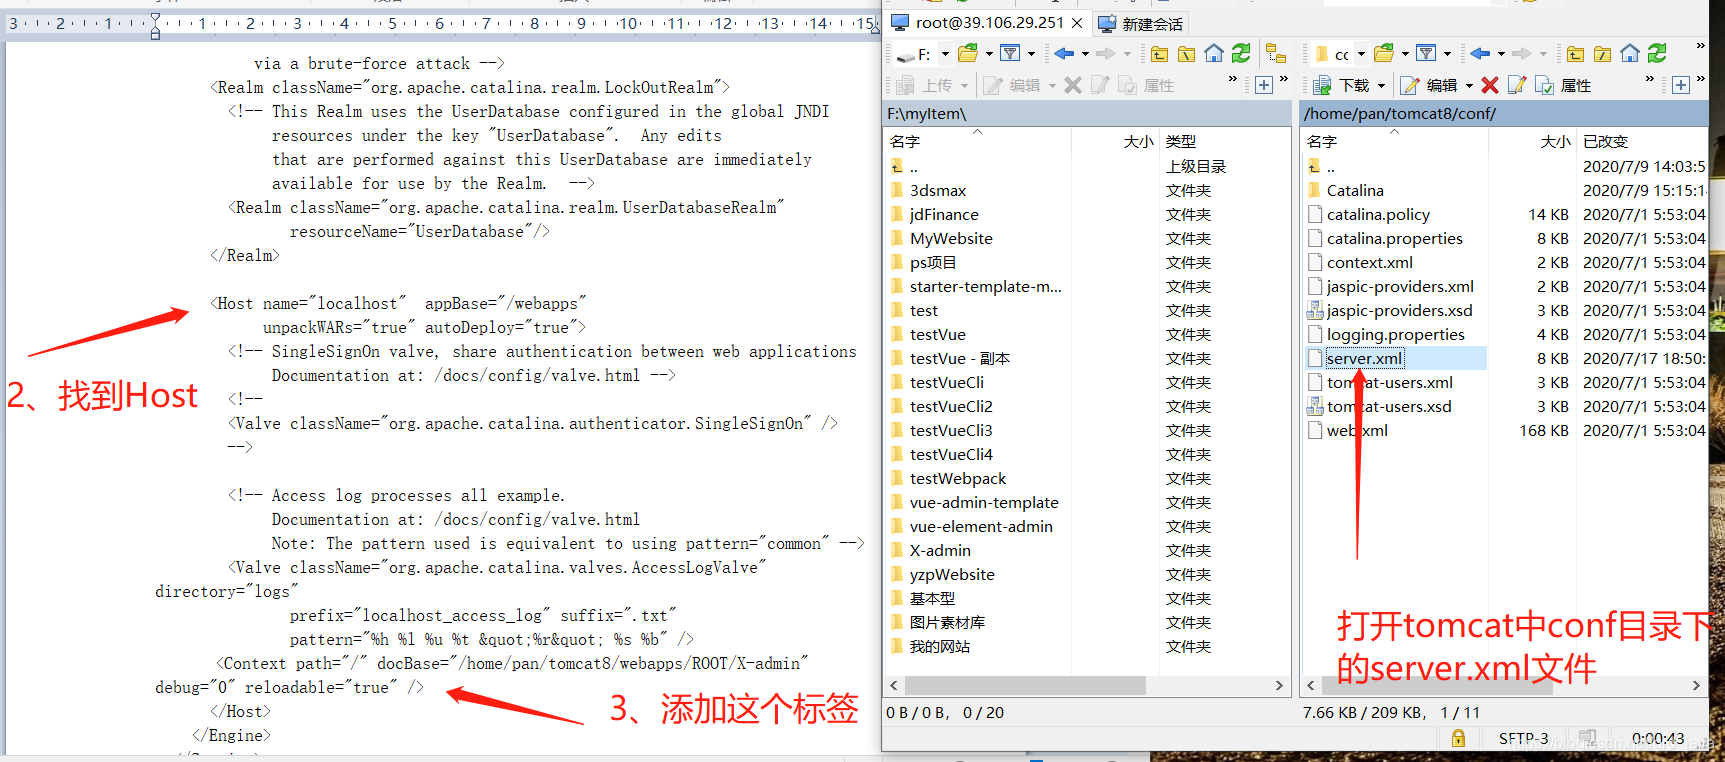Image resolution: width=1725 pixels, height=762 pixels.
Task: Go to root directory in local panel
Action: 1187,53
